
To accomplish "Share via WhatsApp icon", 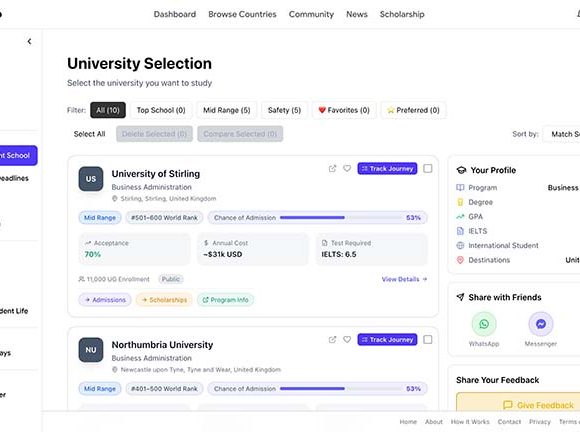I will tap(484, 324).
